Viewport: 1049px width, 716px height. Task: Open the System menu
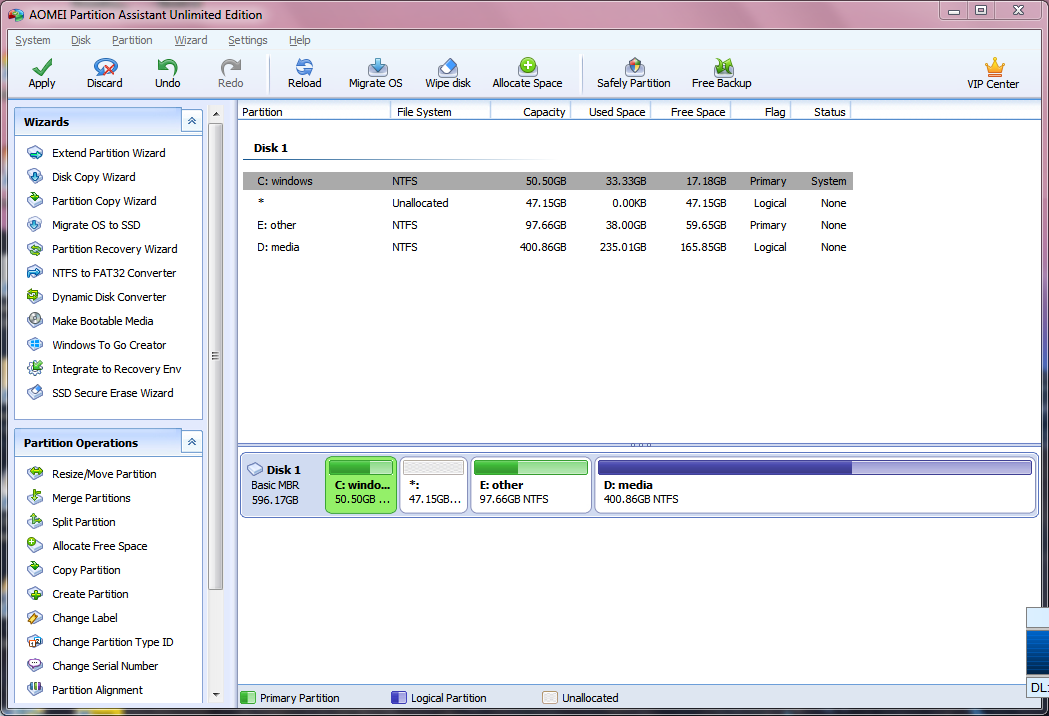[33, 40]
